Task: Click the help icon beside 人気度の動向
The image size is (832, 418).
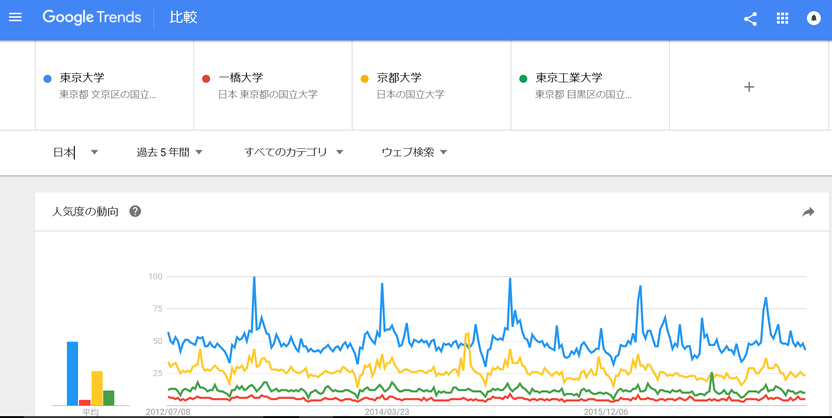Action: (x=135, y=212)
